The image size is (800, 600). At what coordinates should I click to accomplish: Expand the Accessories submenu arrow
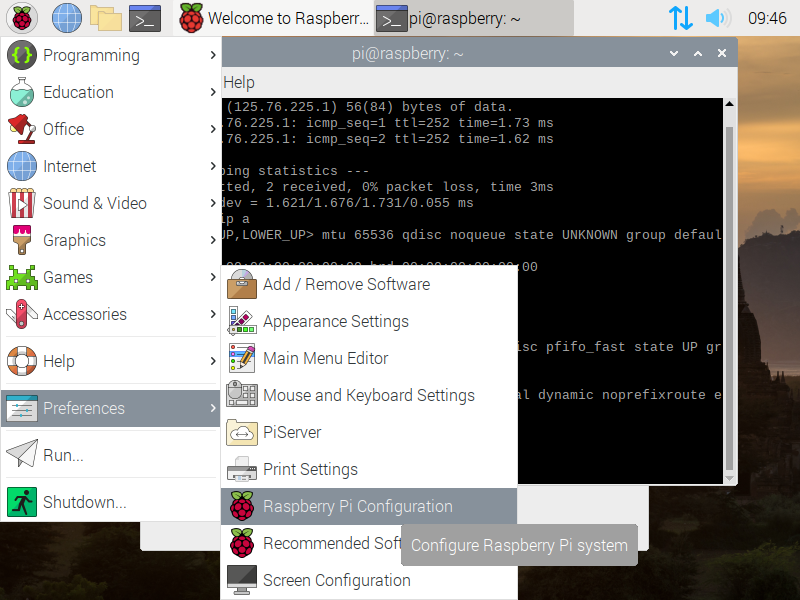pyautogui.click(x=213, y=314)
